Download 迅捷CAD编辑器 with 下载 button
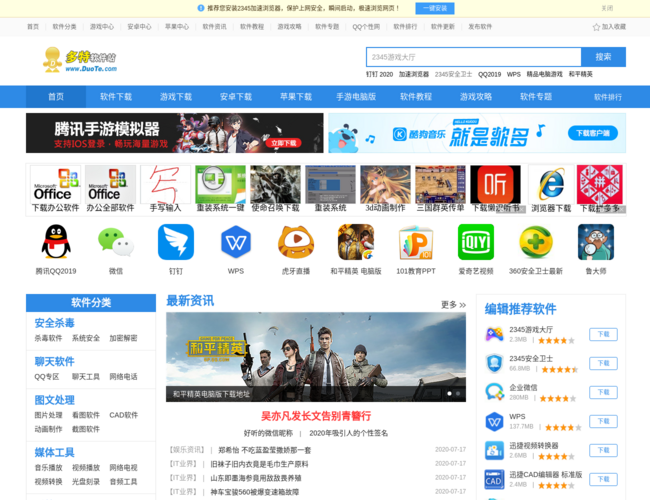 click(603, 479)
